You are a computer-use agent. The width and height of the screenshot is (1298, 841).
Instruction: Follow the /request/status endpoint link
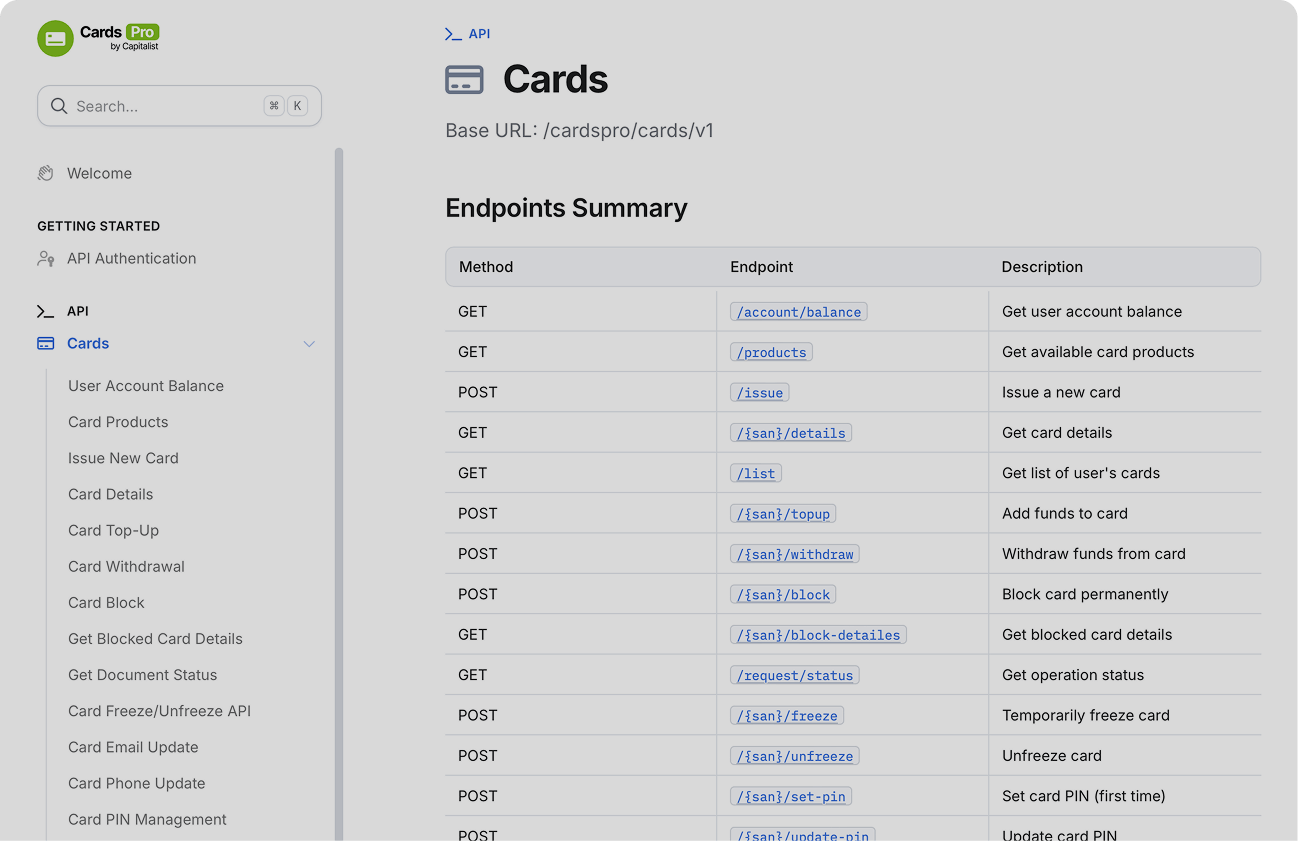coord(795,675)
